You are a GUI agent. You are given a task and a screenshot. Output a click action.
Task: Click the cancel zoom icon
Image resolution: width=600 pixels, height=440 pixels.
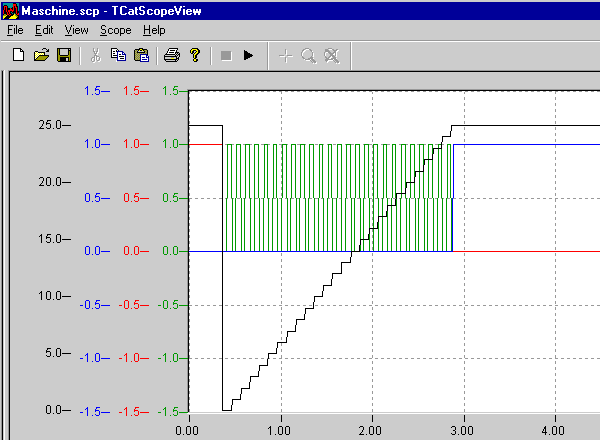331,56
